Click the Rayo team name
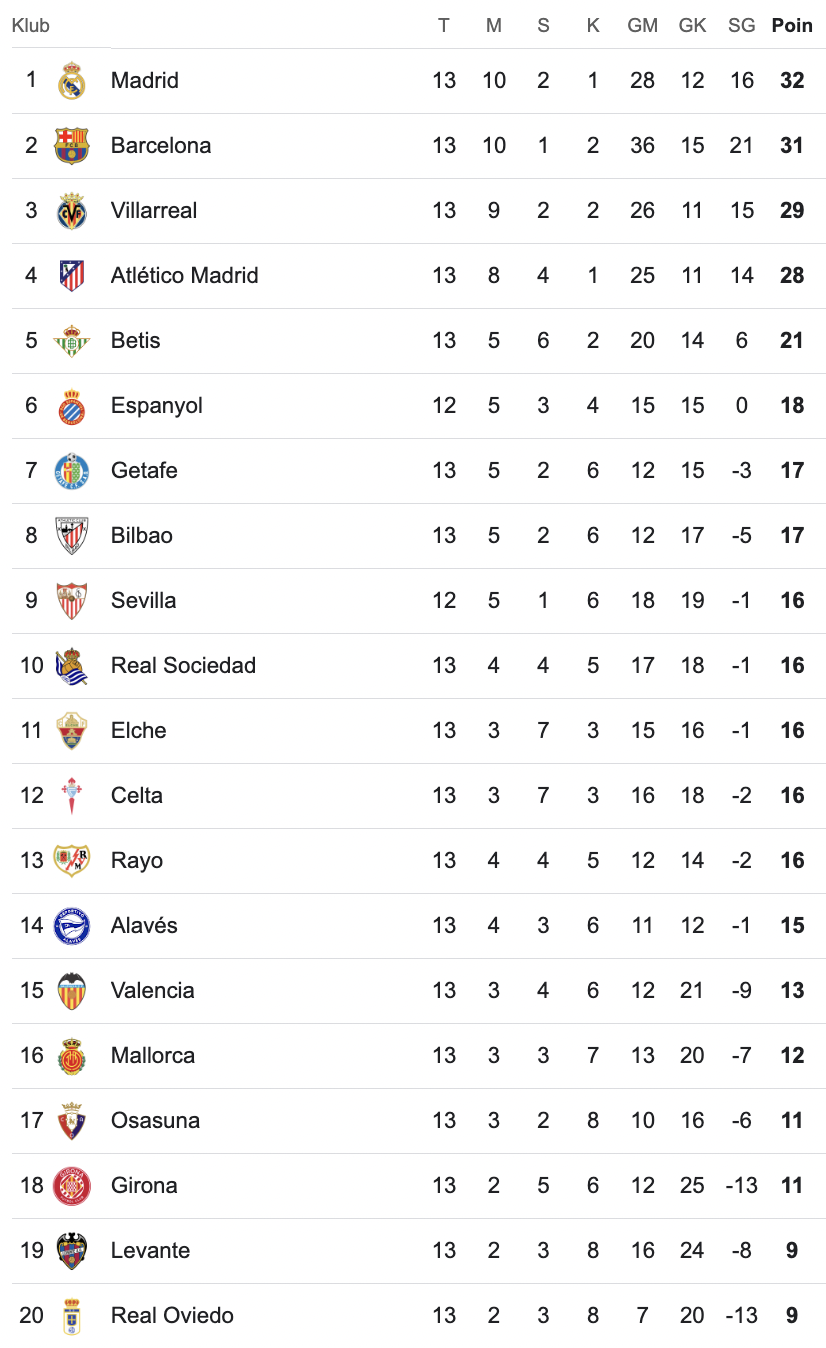Image resolution: width=826 pixels, height=1348 pixels. [136, 861]
